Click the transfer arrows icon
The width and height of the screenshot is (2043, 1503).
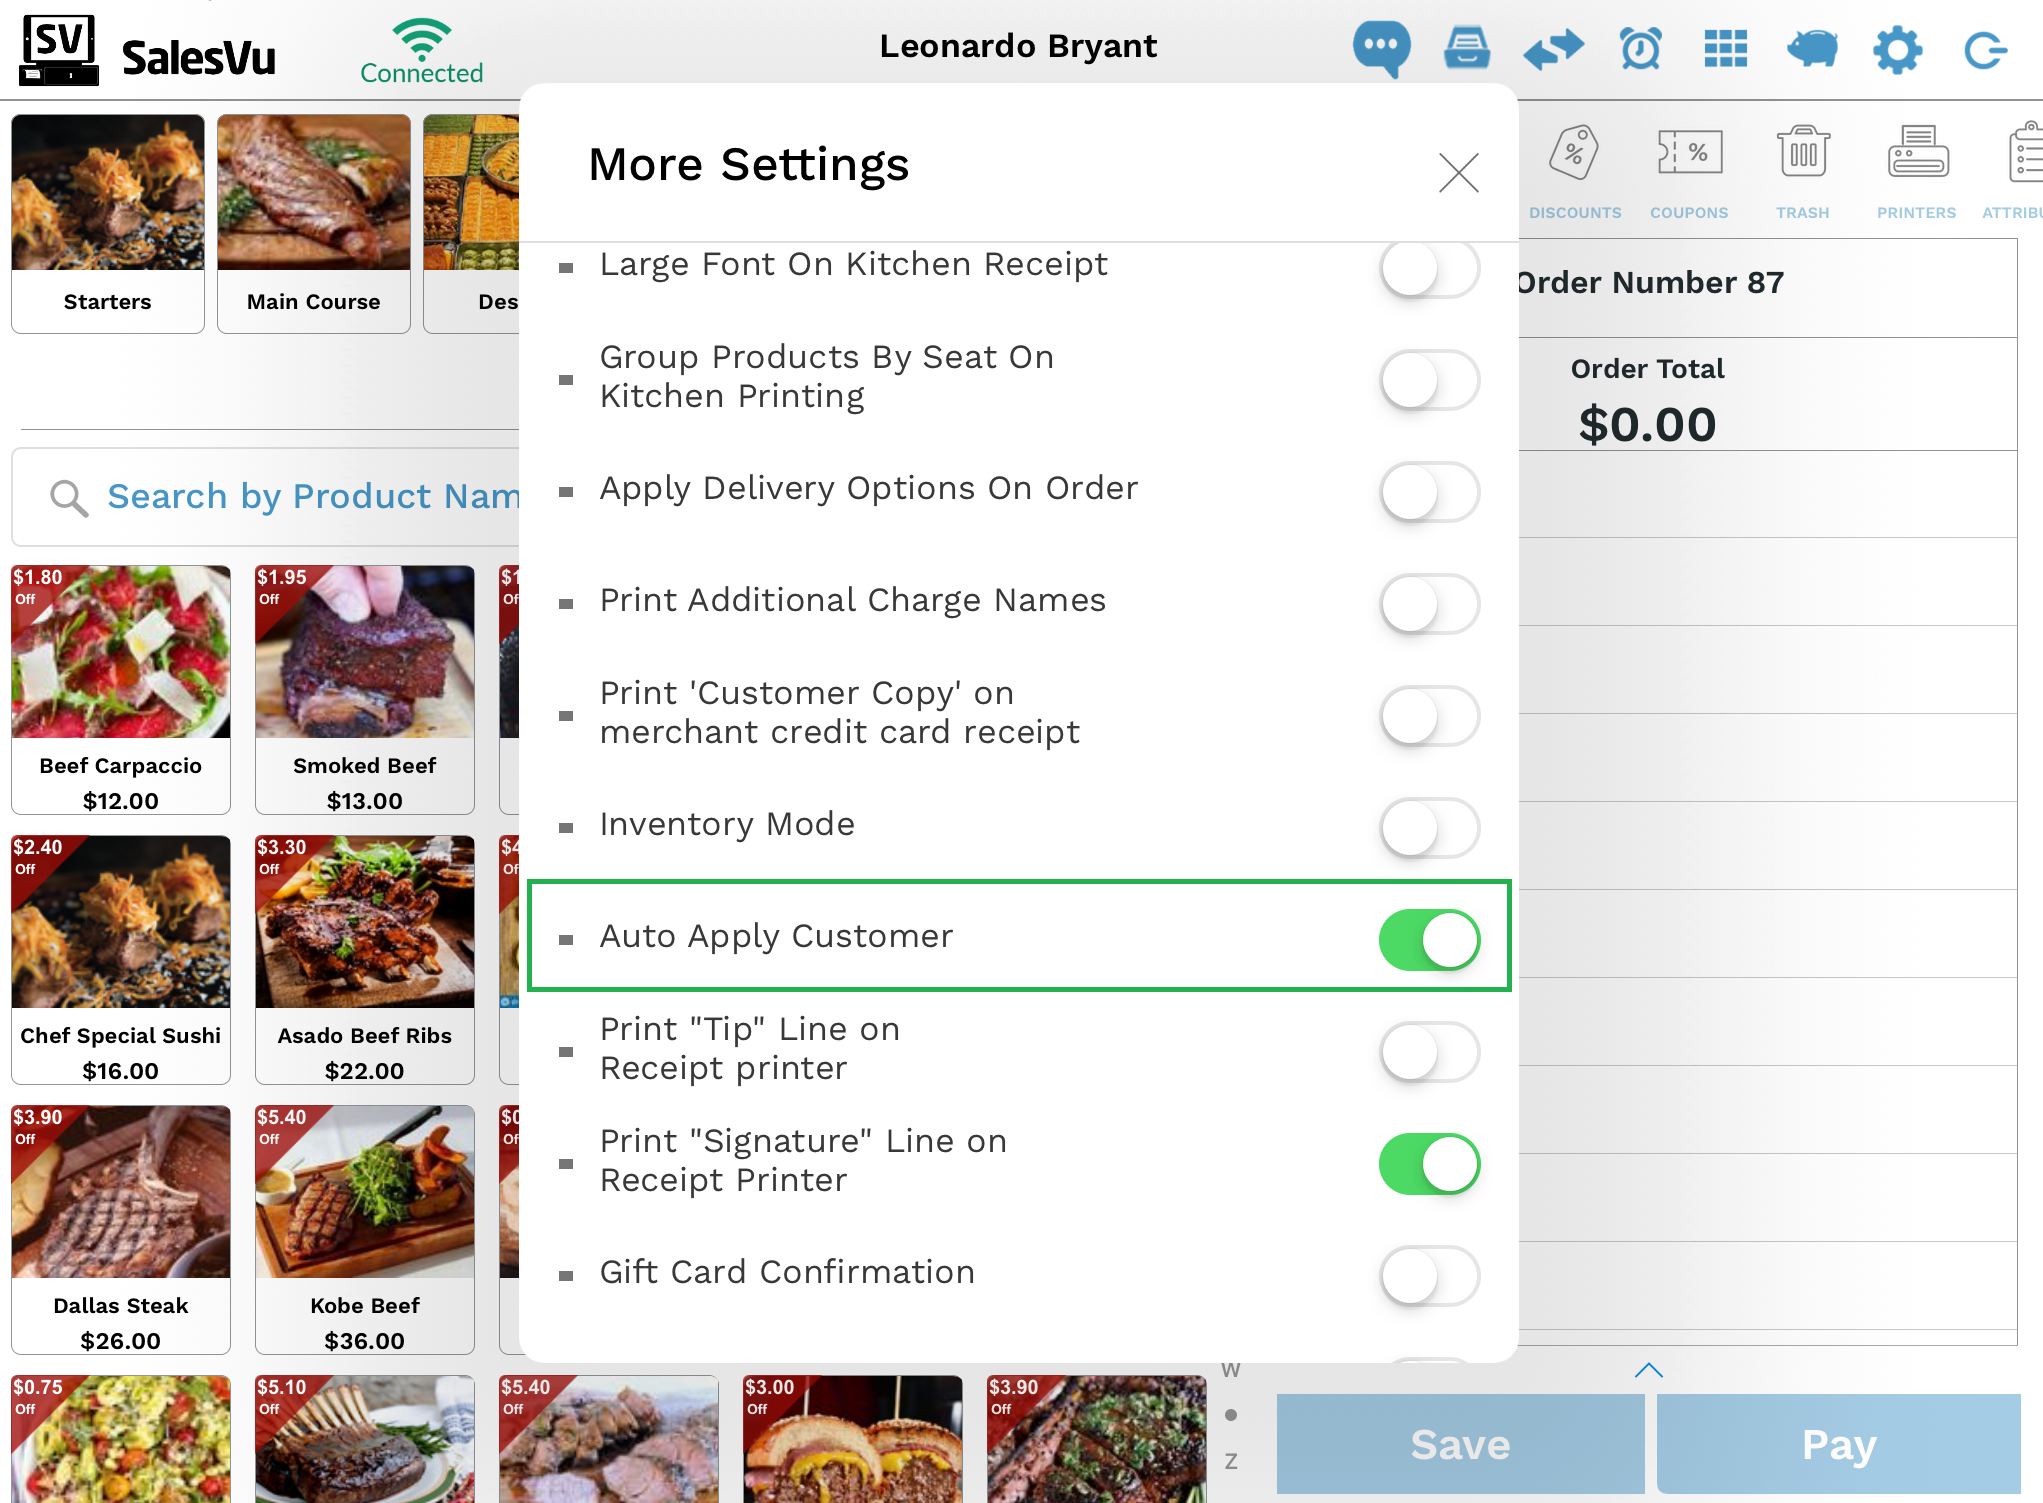tap(1553, 49)
